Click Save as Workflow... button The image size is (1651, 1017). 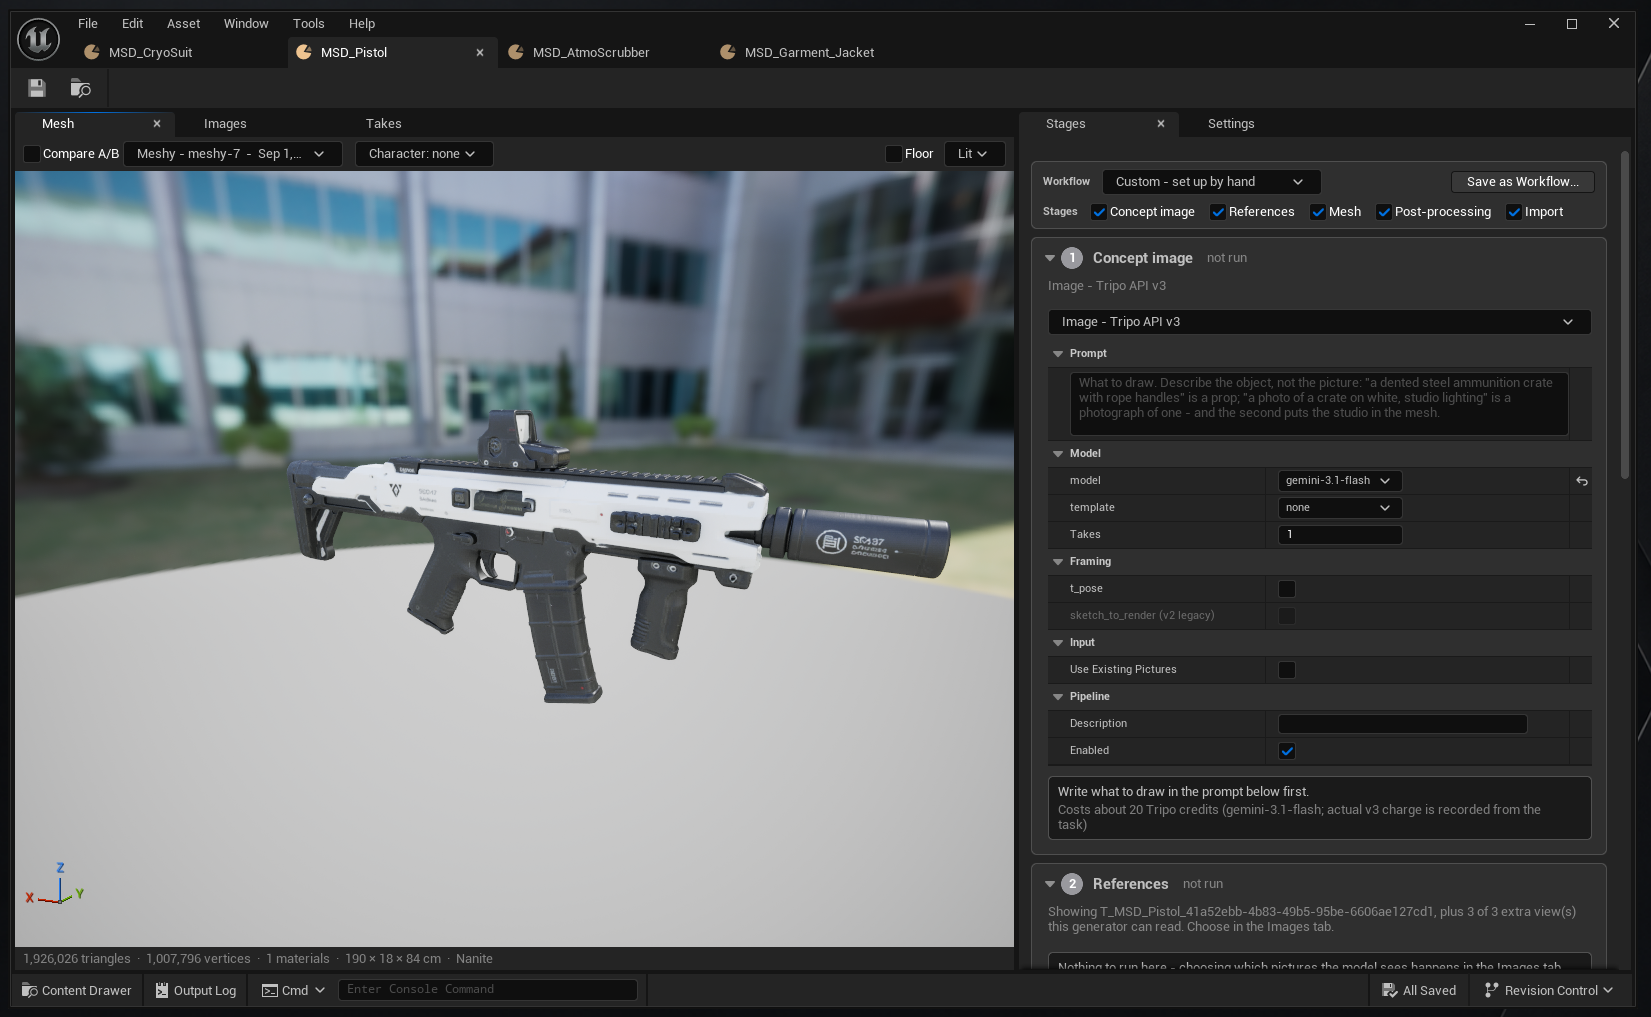tap(1522, 182)
